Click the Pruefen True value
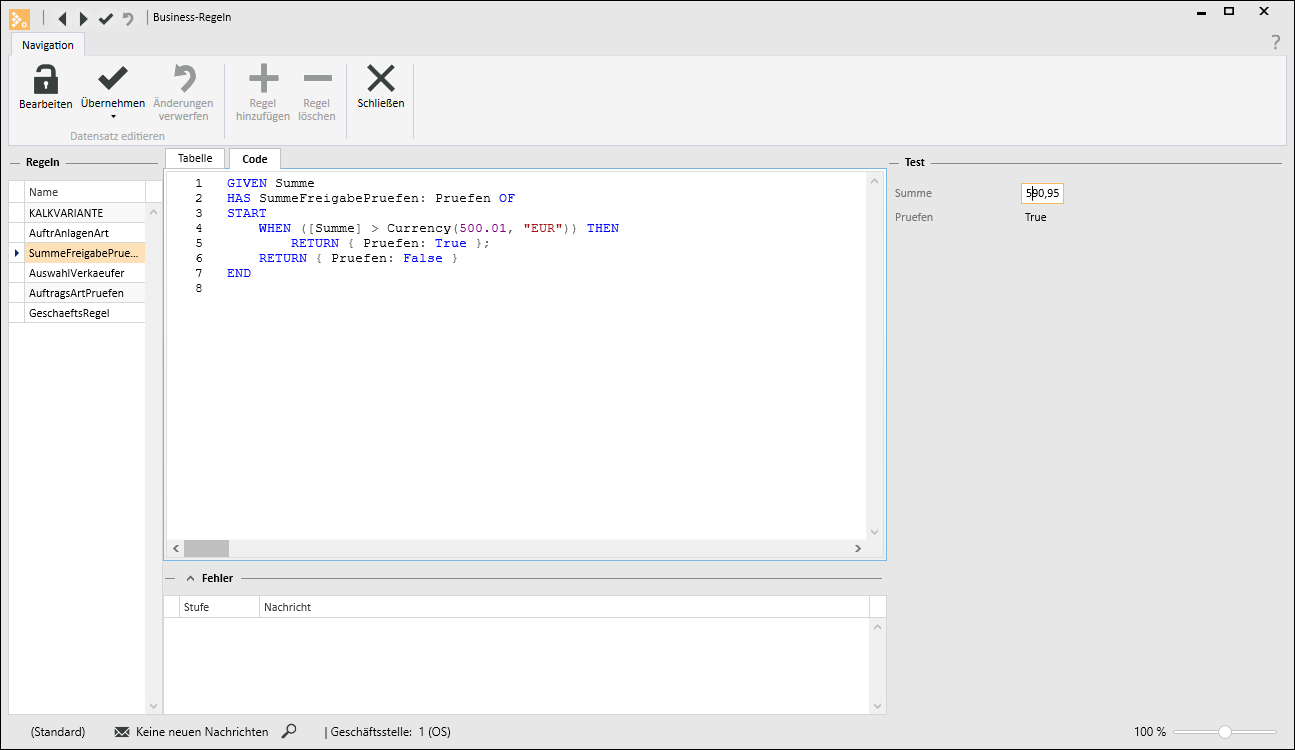The height and width of the screenshot is (750, 1295). tap(1035, 217)
